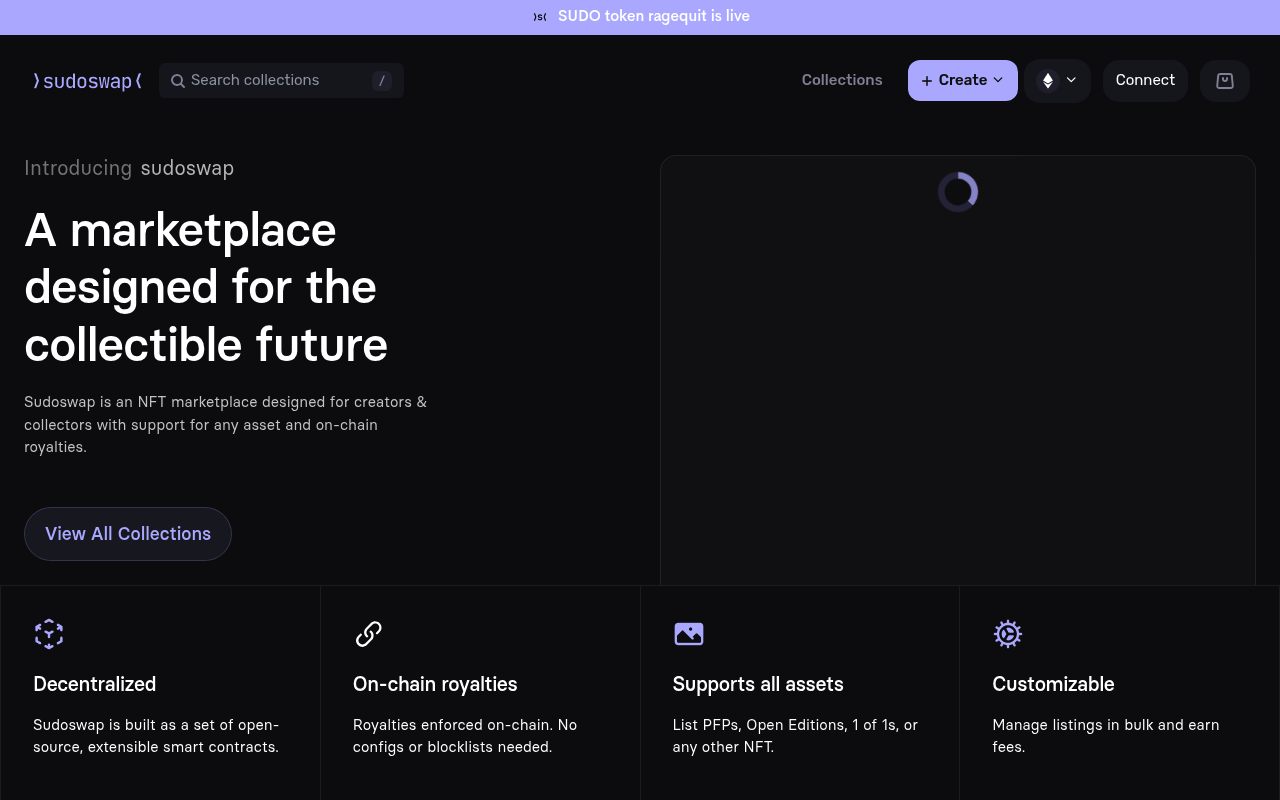The height and width of the screenshot is (800, 1280).
Task: Click the Decentralized heading
Action: [95, 684]
